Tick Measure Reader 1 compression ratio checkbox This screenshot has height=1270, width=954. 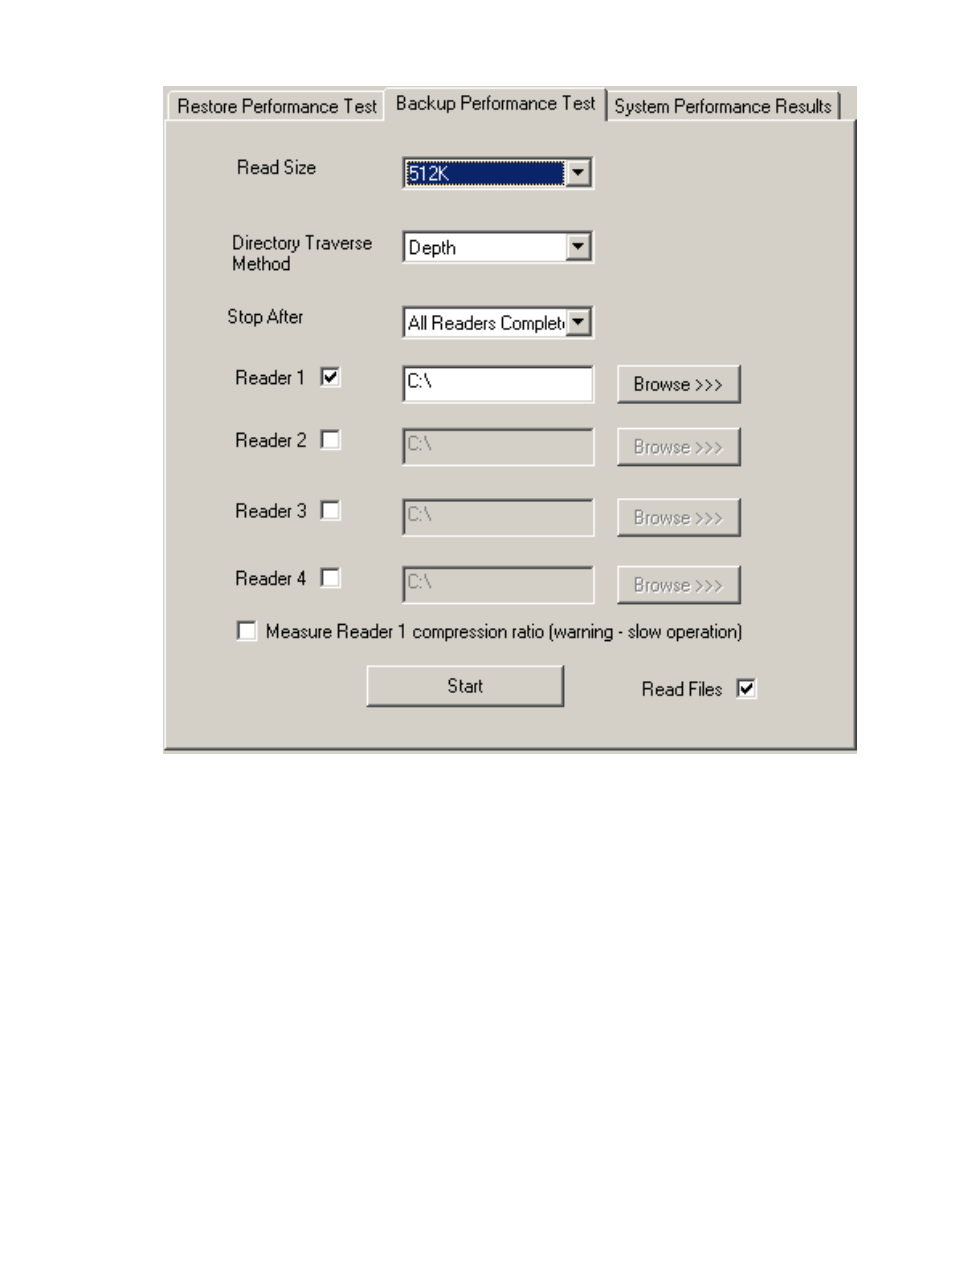(x=246, y=631)
